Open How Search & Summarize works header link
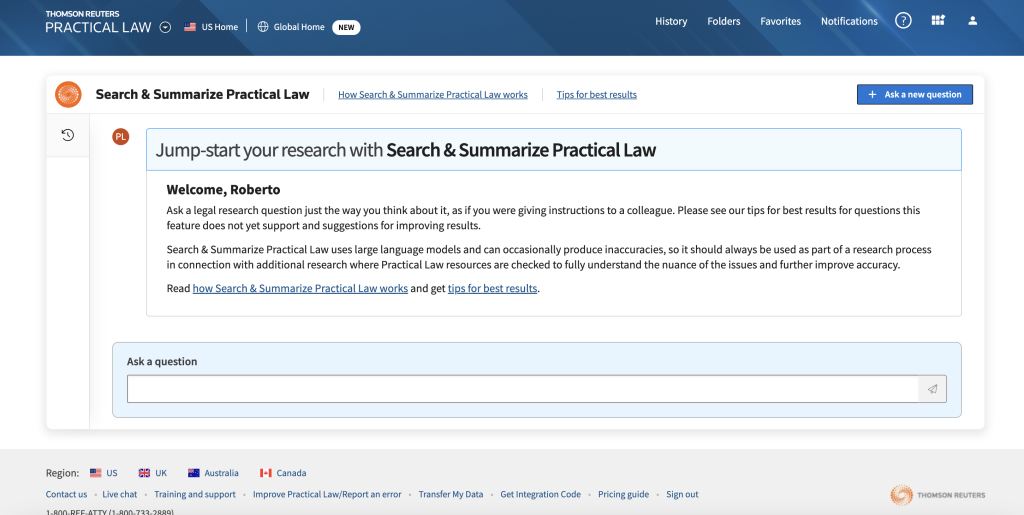The width and height of the screenshot is (1024, 515). click(x=432, y=95)
